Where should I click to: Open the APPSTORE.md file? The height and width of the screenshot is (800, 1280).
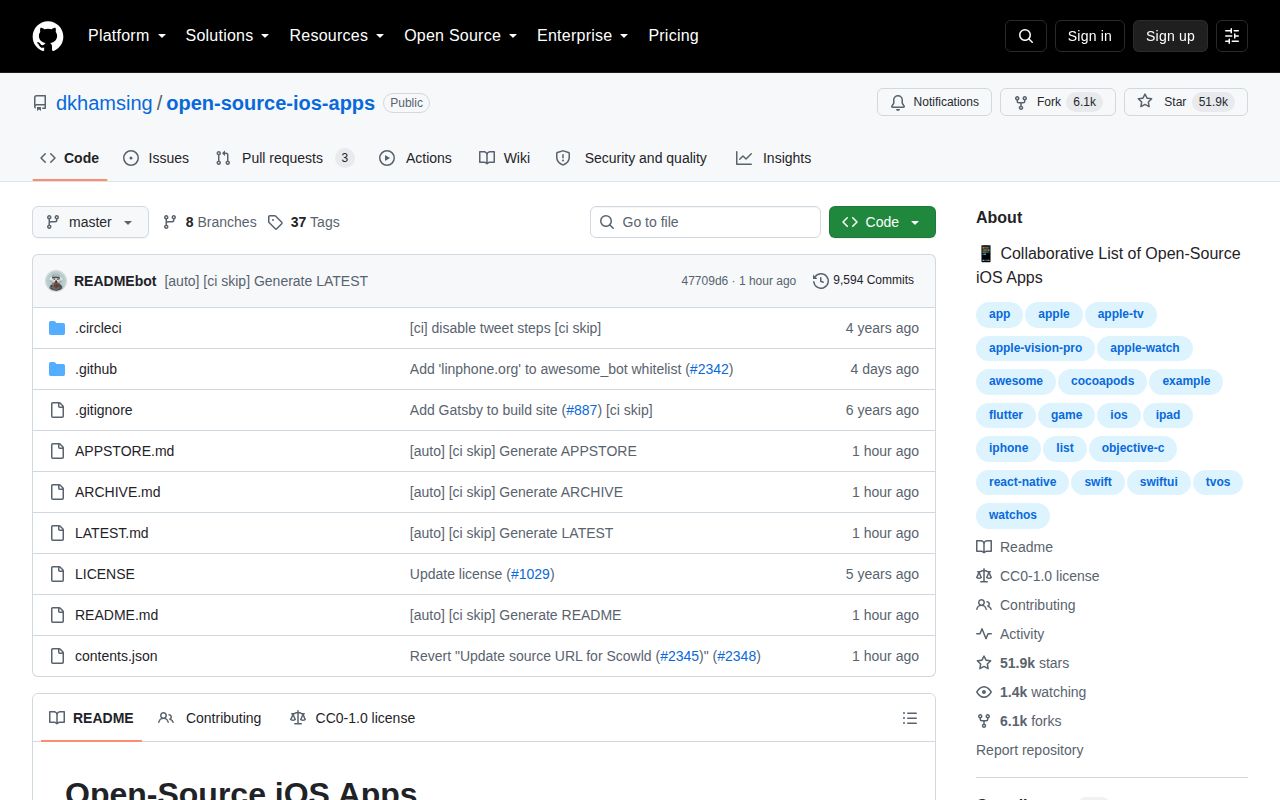(124, 451)
